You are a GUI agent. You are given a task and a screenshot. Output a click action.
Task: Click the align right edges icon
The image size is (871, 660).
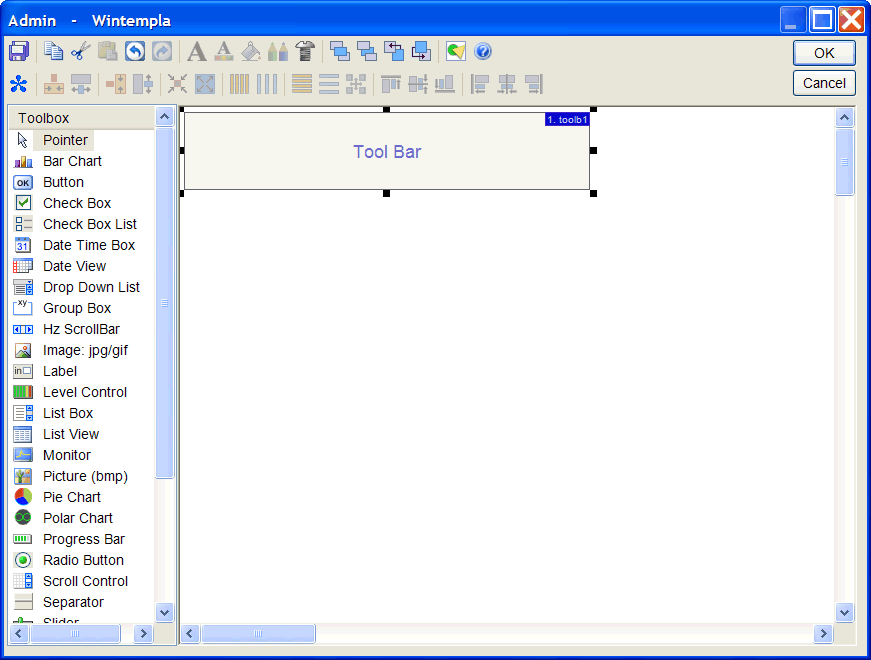tap(534, 84)
